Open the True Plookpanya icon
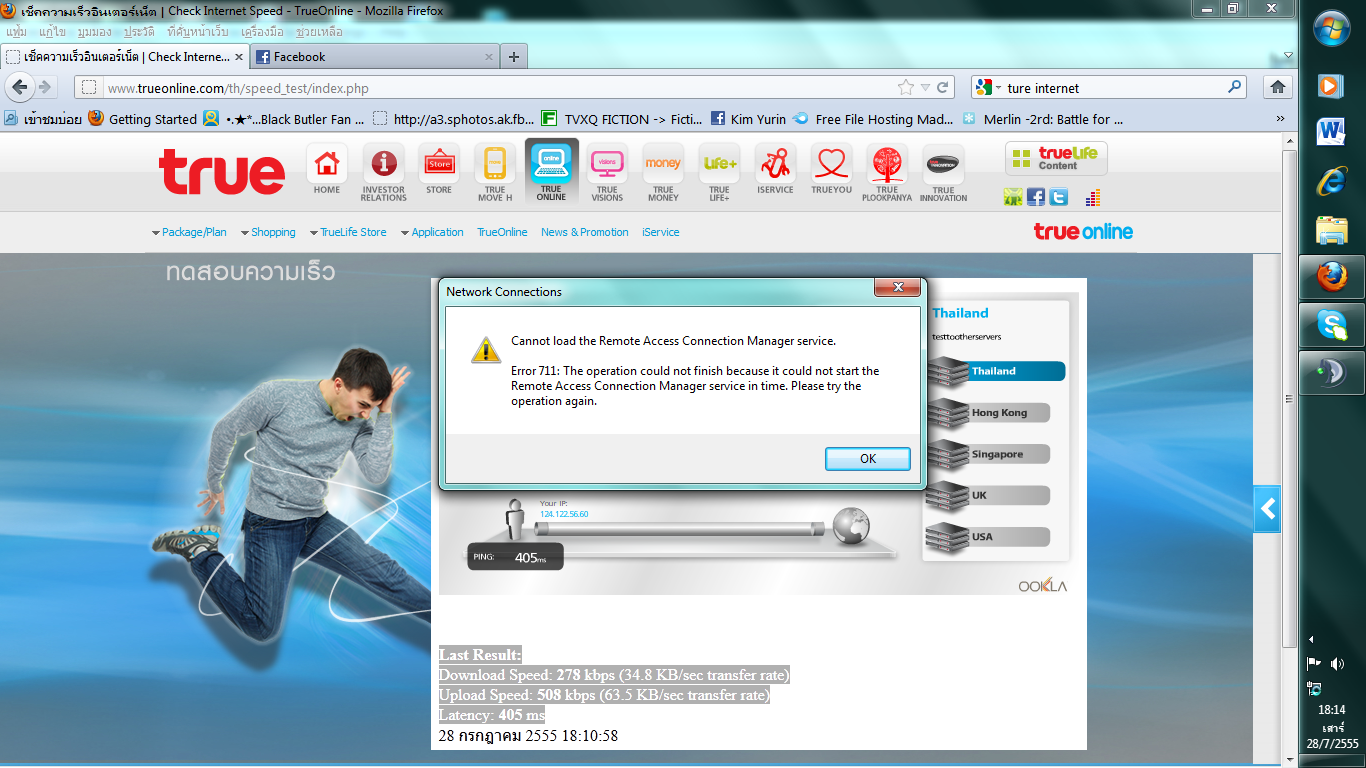 tap(887, 173)
